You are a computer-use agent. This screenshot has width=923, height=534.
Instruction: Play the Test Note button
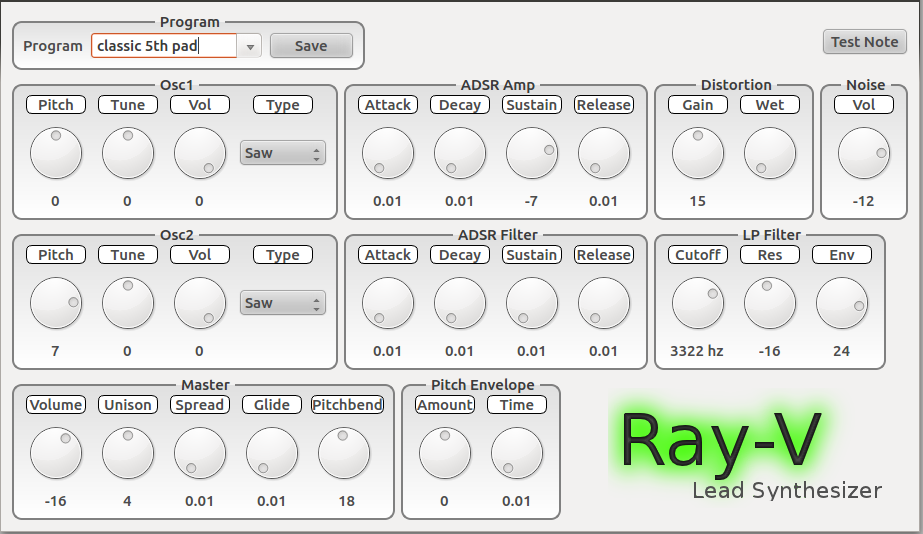[x=864, y=42]
